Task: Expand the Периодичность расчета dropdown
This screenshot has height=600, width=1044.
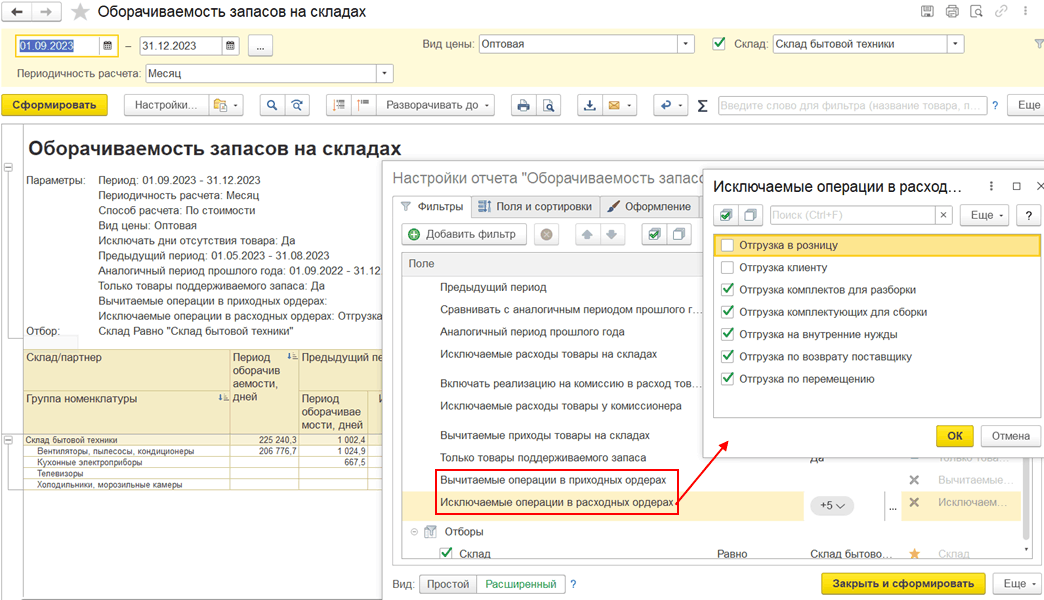Action: coord(384,74)
